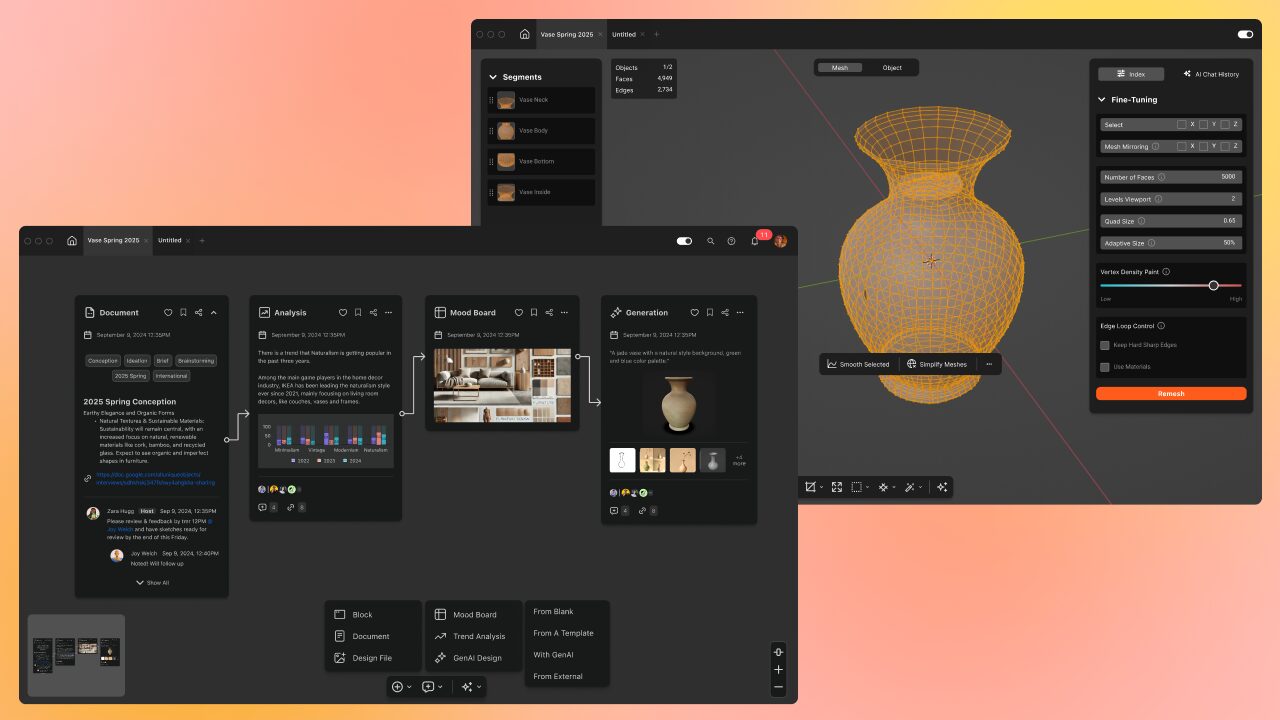Switch to the Untitled tab in front window
Screen dimensions: 1280x720
170,241
